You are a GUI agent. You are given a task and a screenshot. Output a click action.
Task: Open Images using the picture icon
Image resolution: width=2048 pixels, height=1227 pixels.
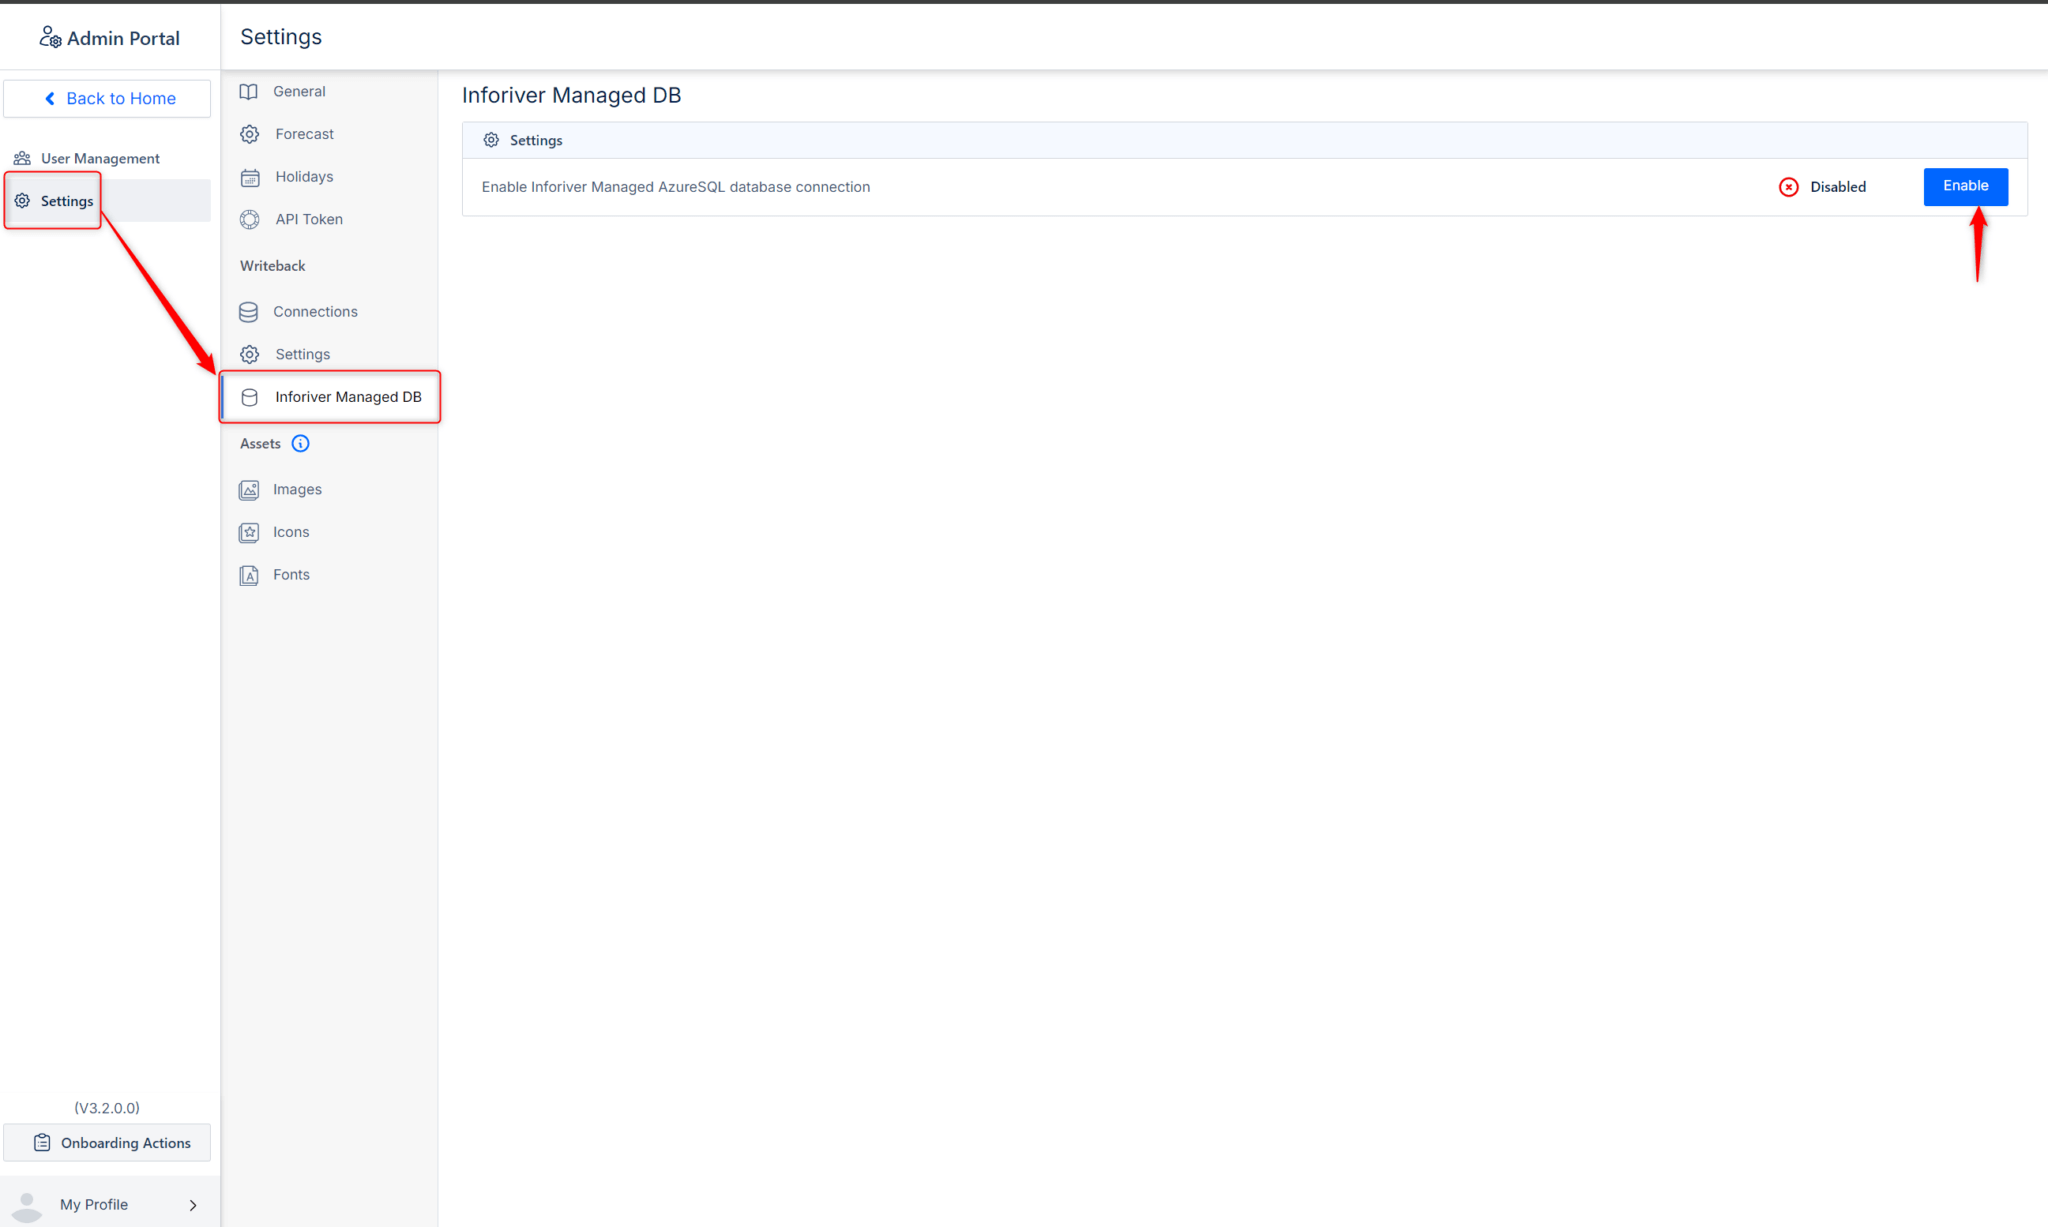tap(249, 489)
